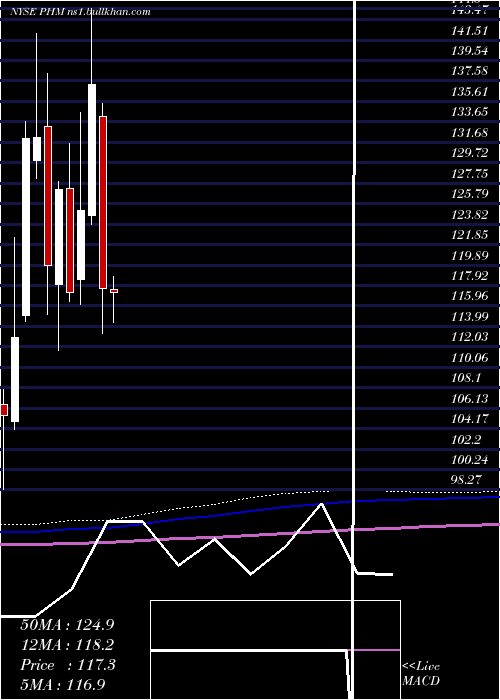Screen dimensions: 500x700
Task: Click the 12MA : 118.2 readout
Action: tap(67, 645)
